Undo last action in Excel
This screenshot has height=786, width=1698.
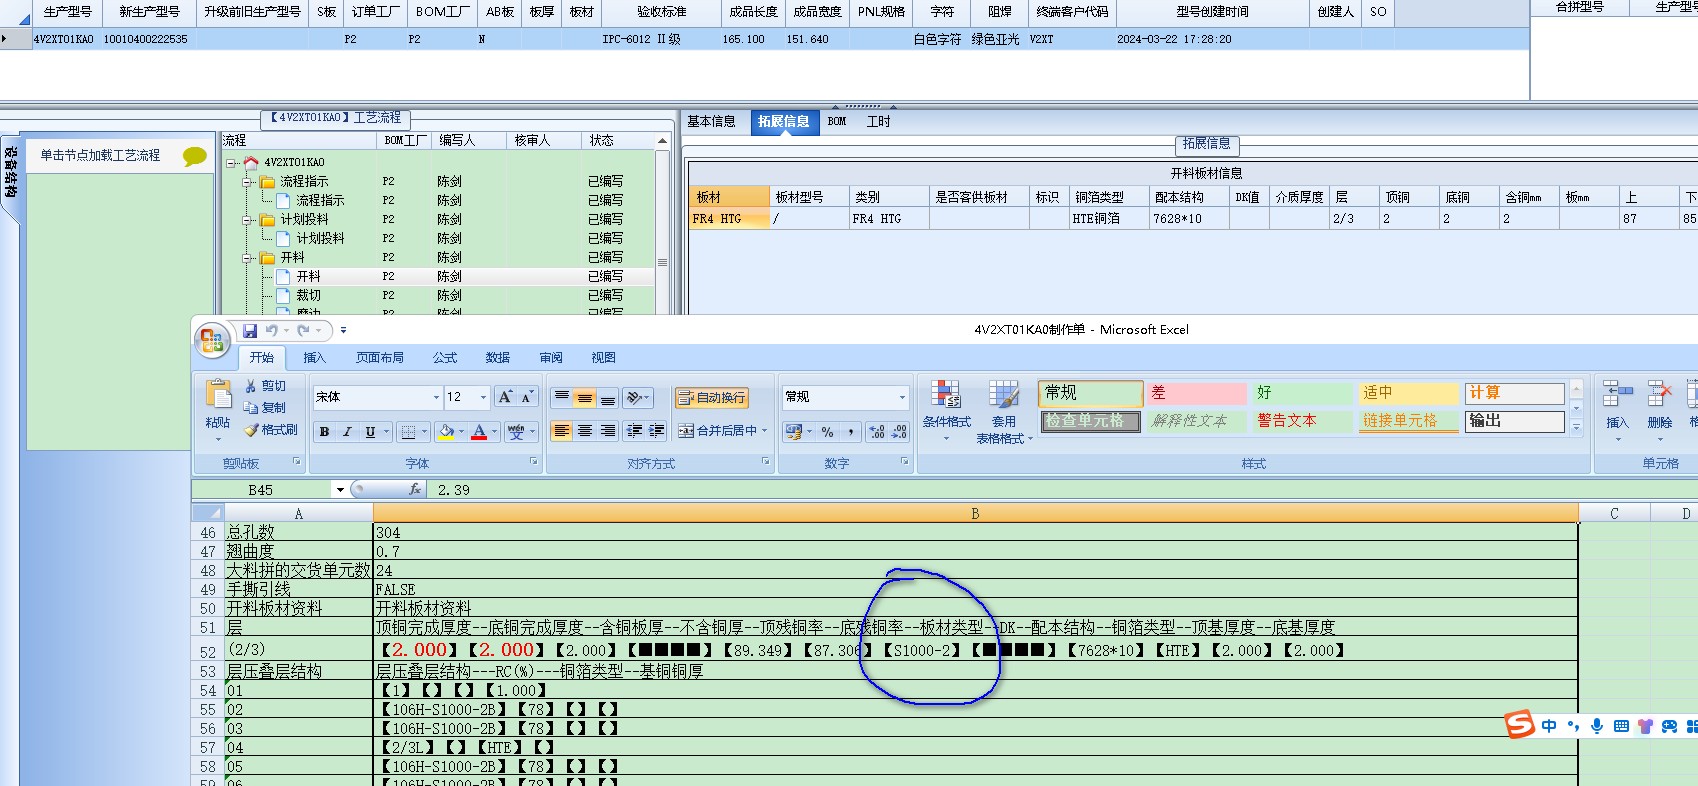[x=271, y=330]
